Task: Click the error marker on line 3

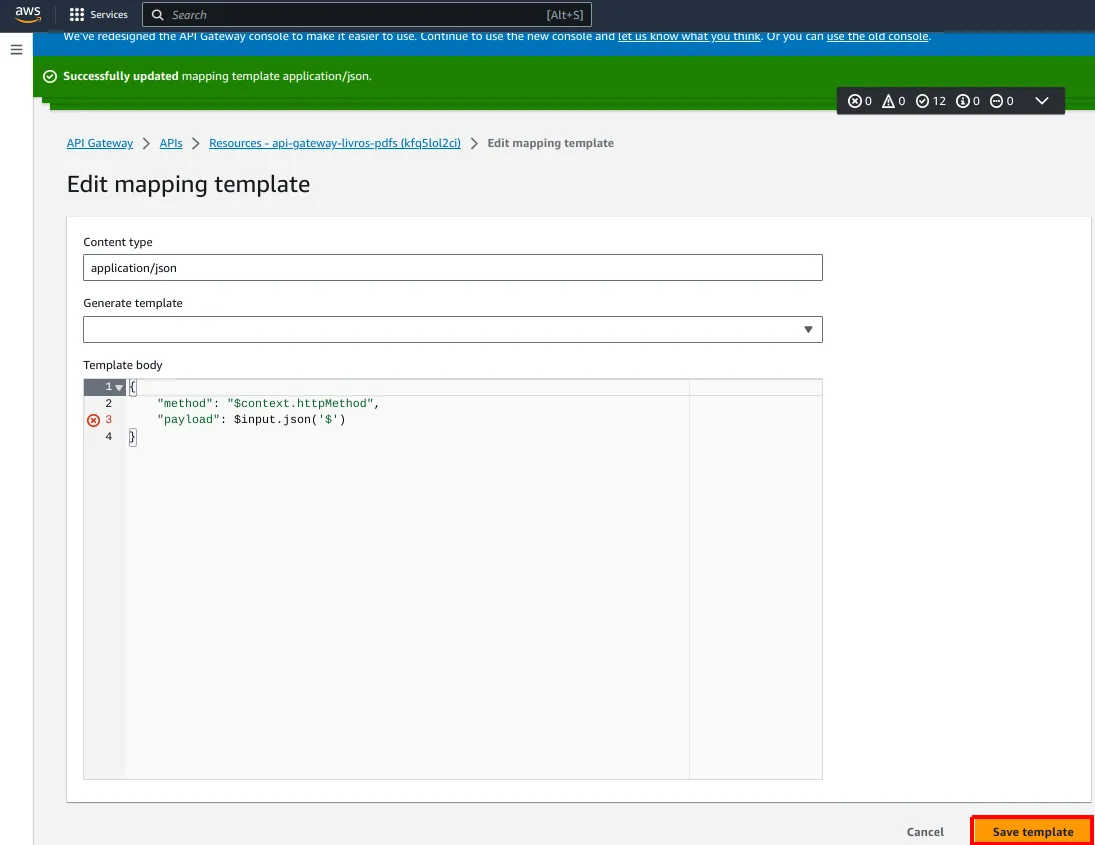Action: pyautogui.click(x=94, y=420)
